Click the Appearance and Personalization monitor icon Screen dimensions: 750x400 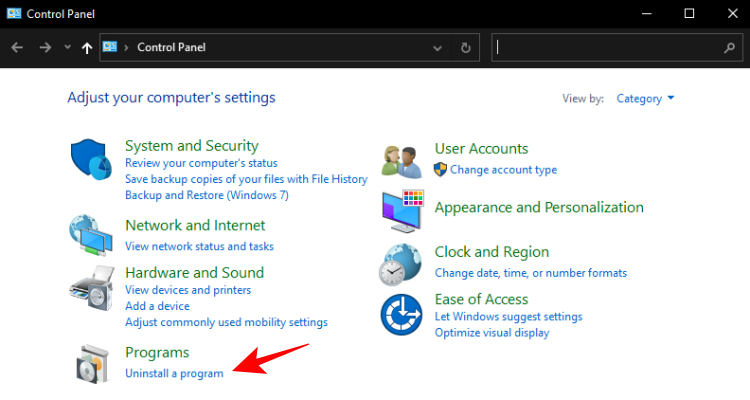[404, 209]
